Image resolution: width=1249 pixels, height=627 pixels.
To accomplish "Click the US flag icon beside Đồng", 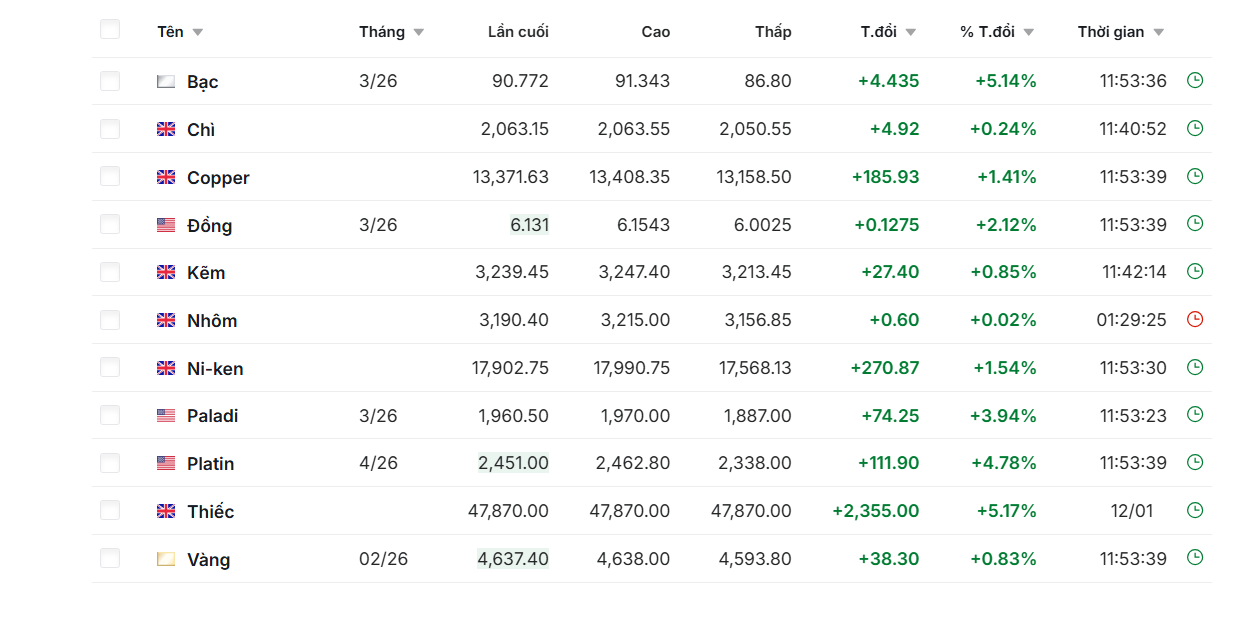I will [x=166, y=225].
